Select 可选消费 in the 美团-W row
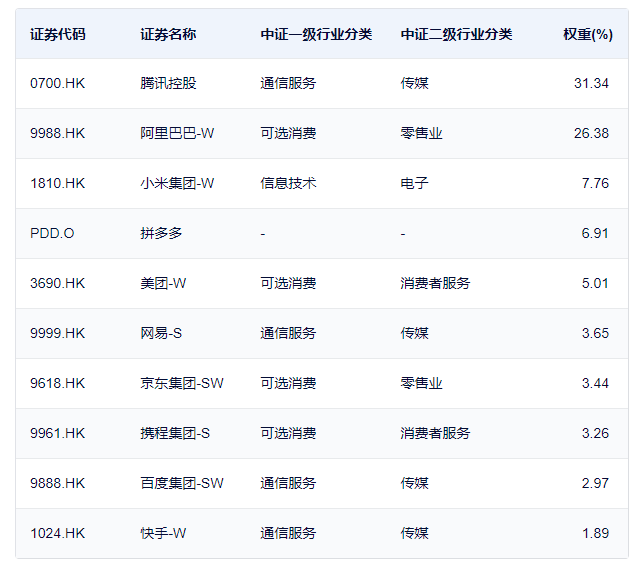Screen dimensions: 644x569 (288, 283)
